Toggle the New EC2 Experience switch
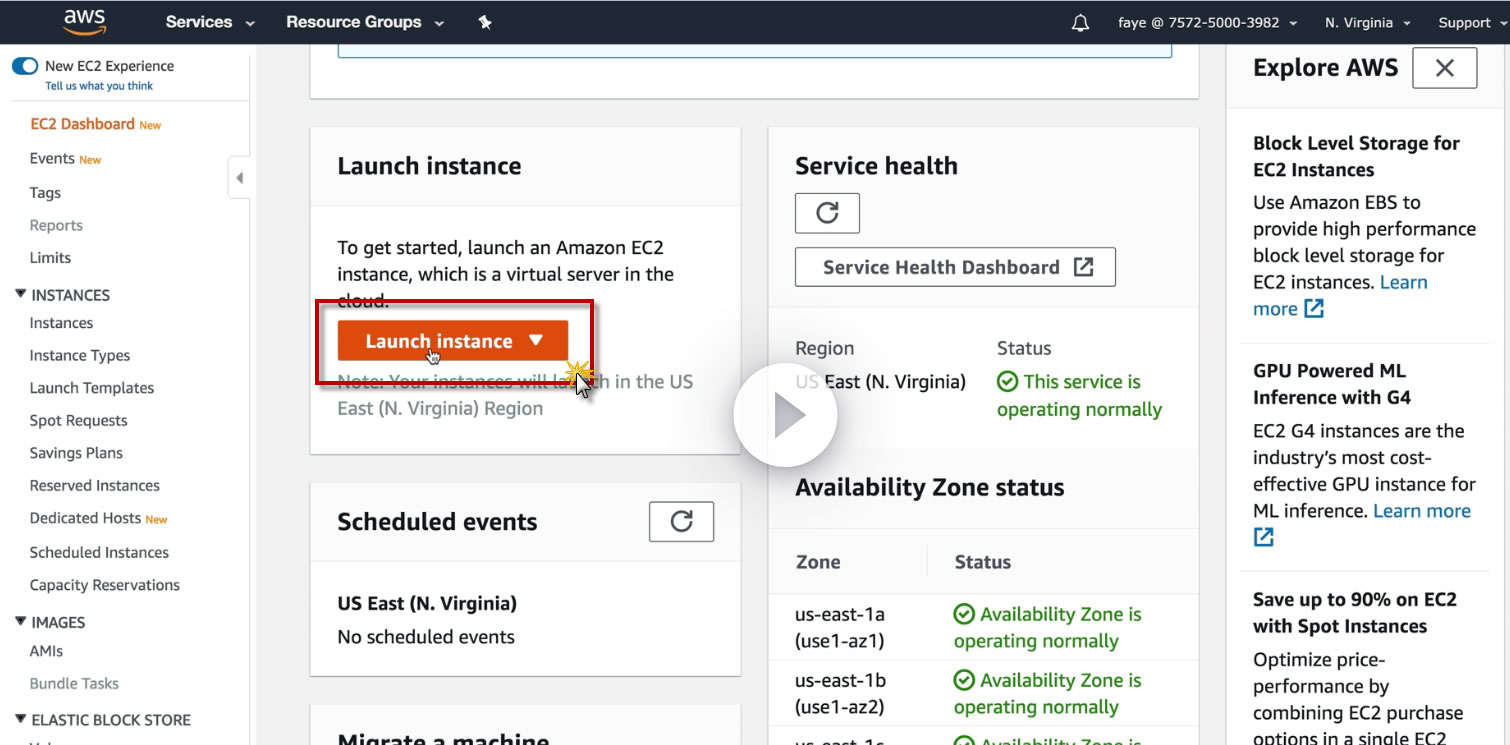Viewport: 1510px width, 745px height. pyautogui.click(x=25, y=66)
